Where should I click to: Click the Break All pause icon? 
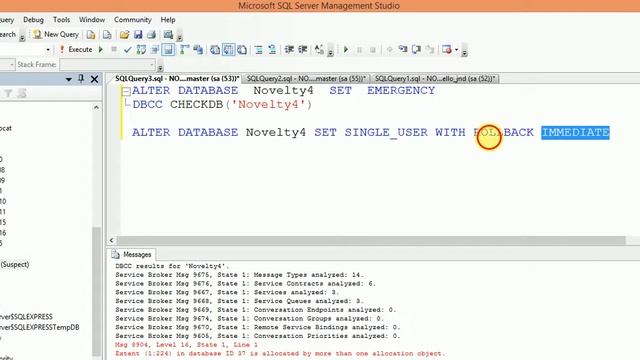(360, 50)
